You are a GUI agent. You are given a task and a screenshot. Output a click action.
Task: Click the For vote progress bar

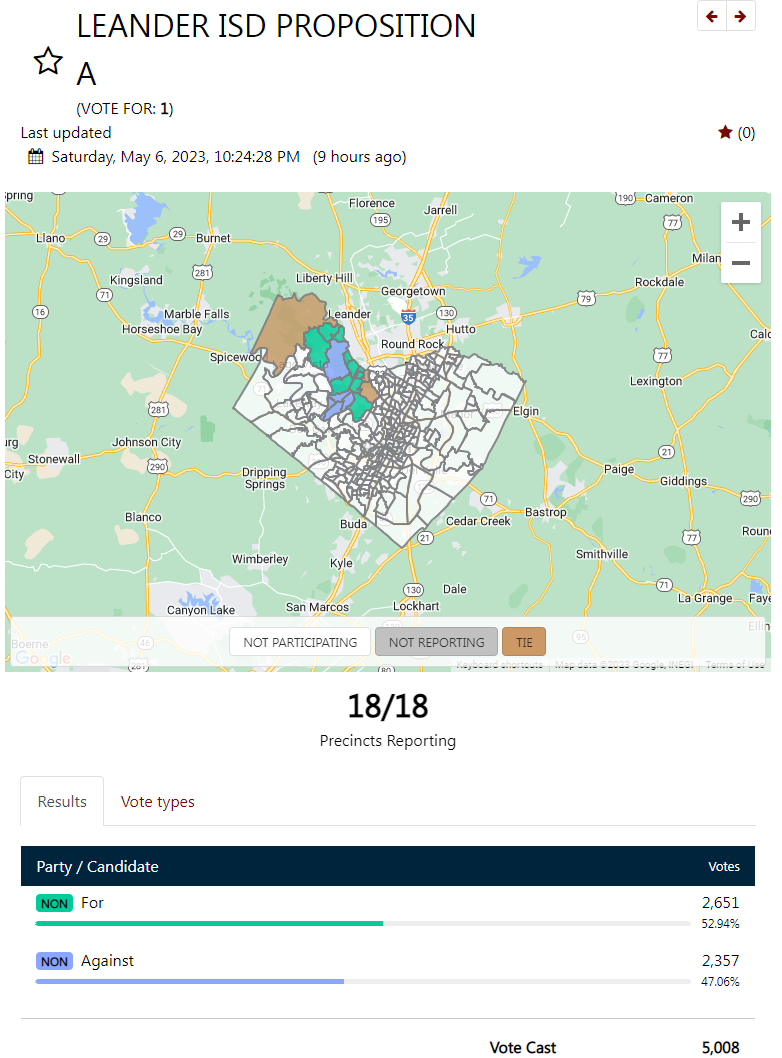(363, 923)
